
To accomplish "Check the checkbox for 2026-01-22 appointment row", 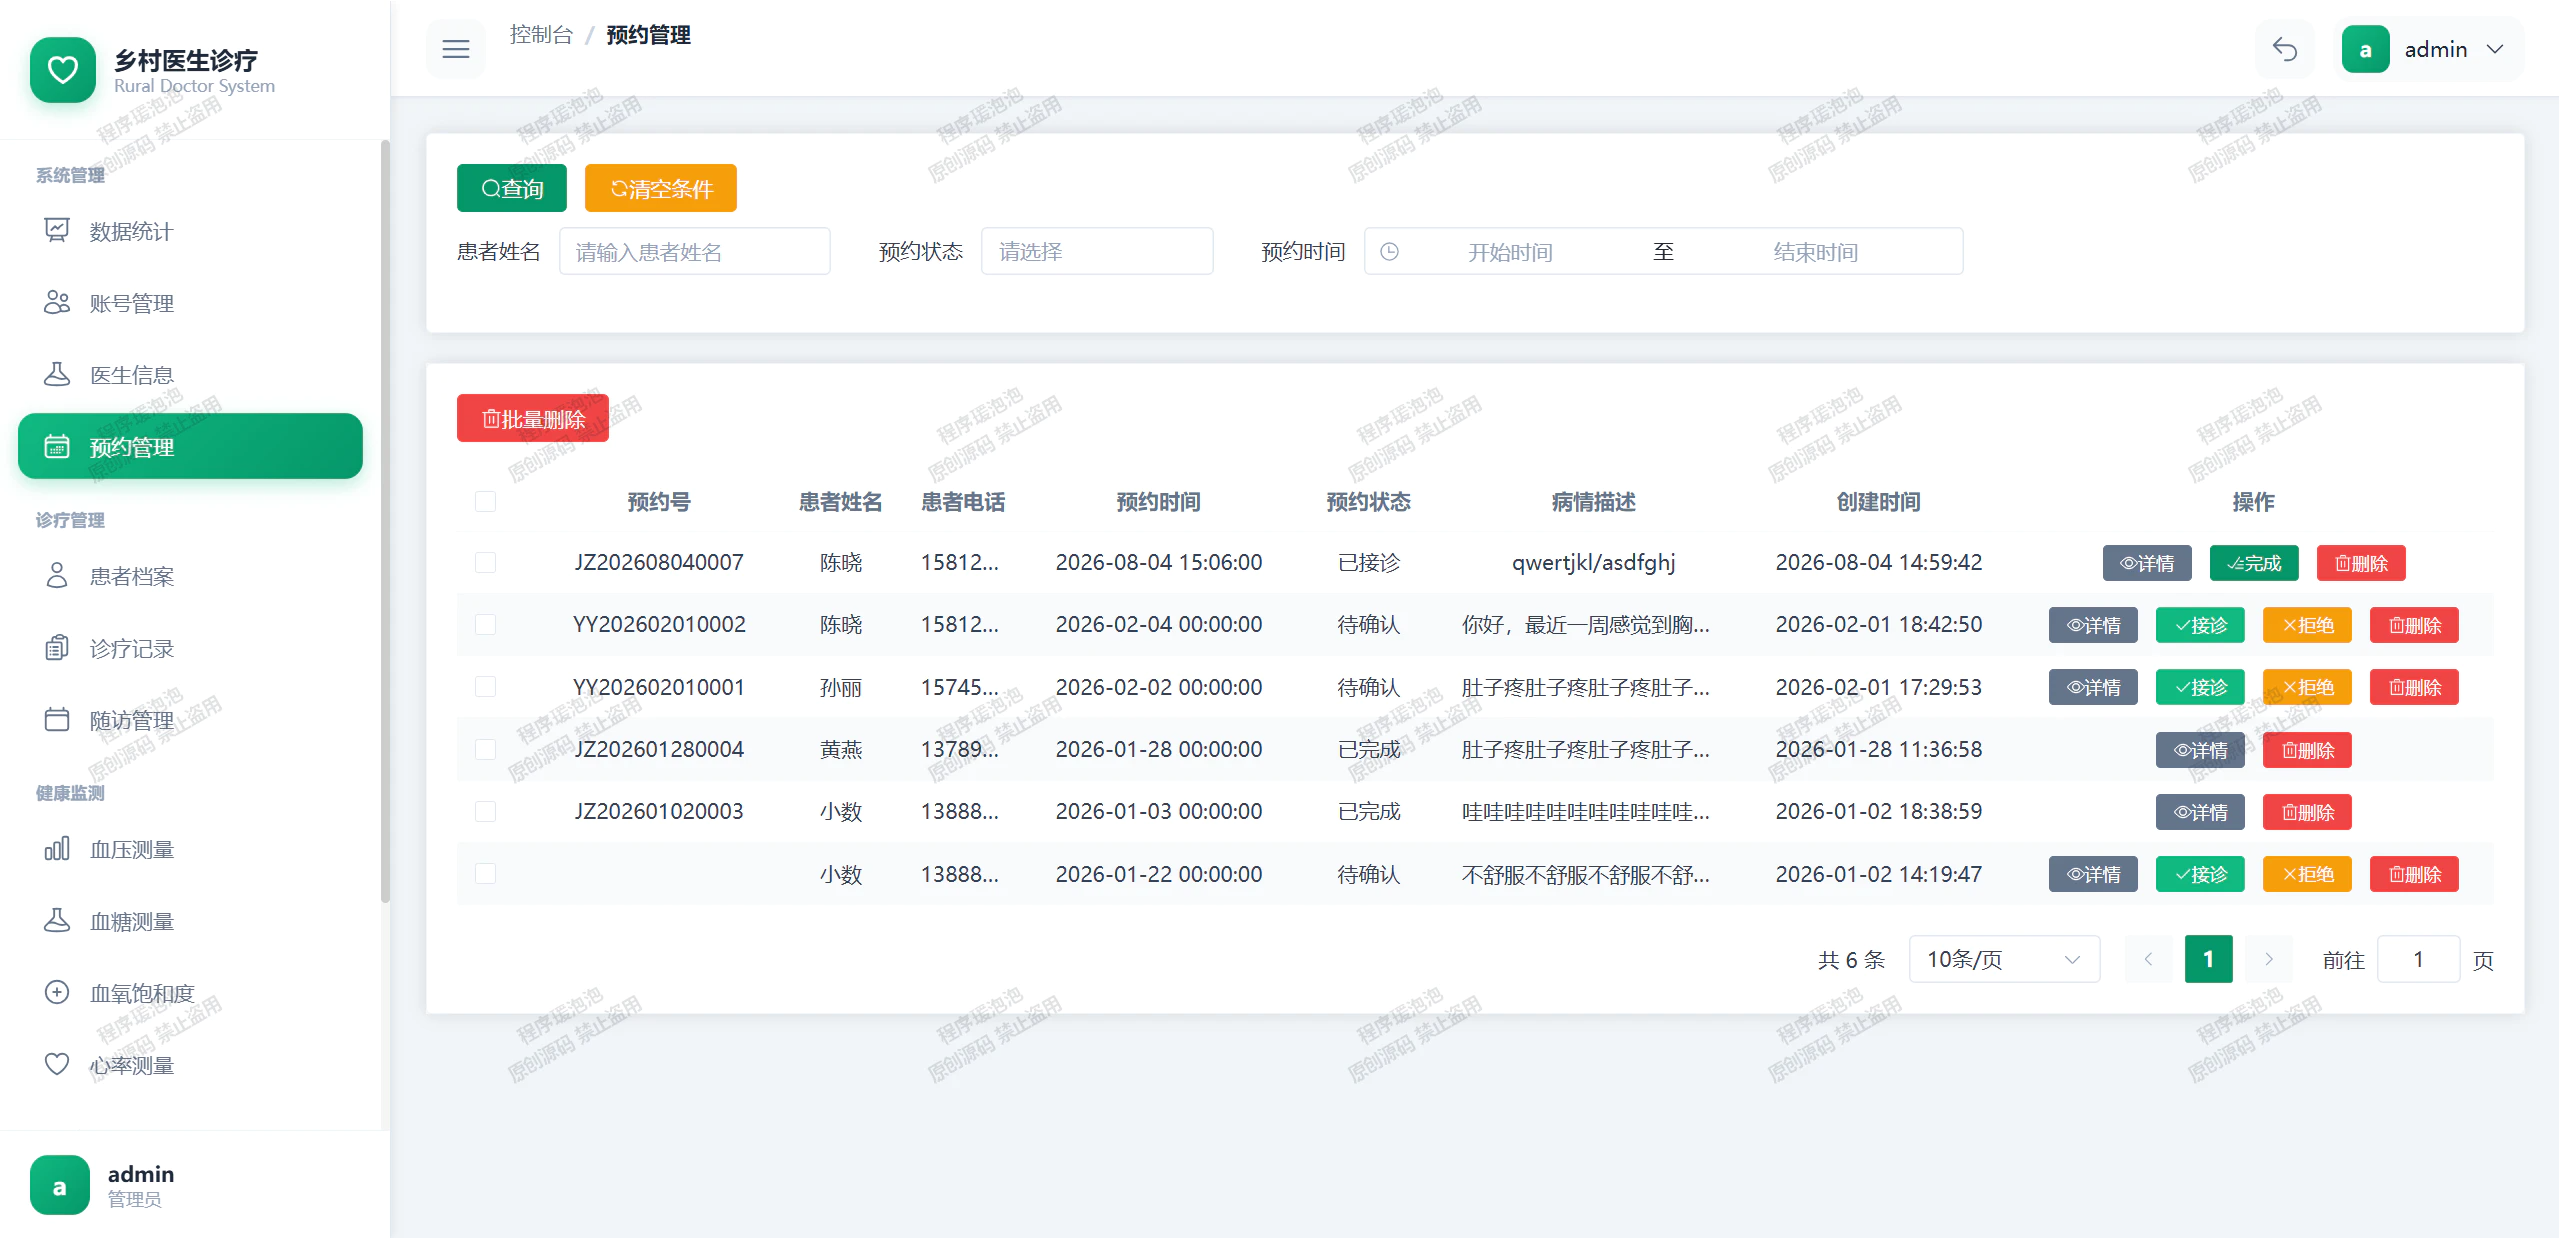I will point(485,874).
